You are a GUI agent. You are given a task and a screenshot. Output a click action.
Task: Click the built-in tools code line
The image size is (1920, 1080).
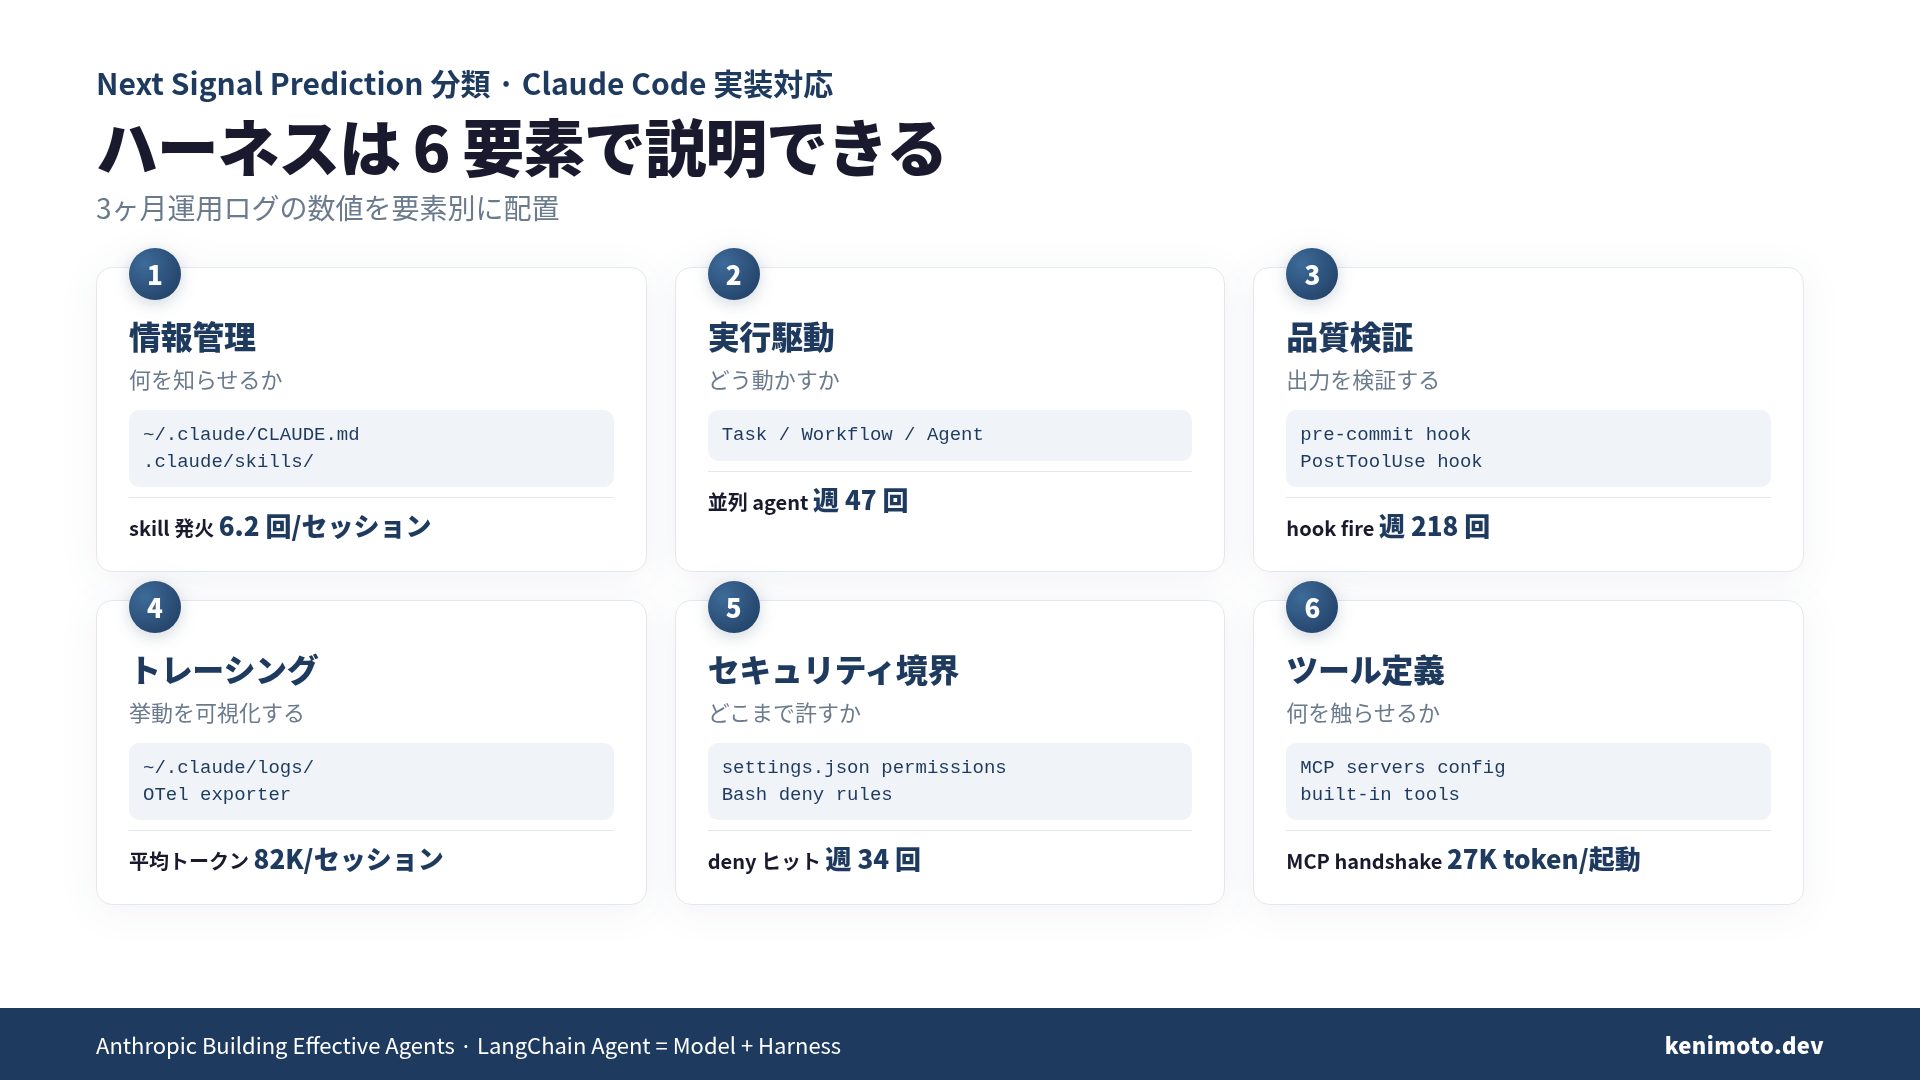tap(1379, 794)
